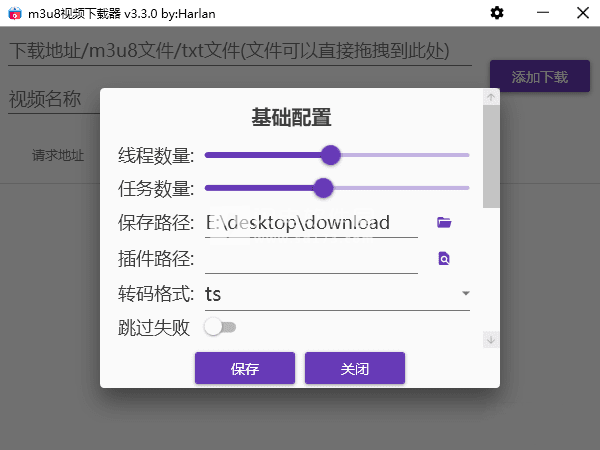Image resolution: width=600 pixels, height=450 pixels.
Task: Click the dialog scrollbar up arrow
Action: pos(491,98)
